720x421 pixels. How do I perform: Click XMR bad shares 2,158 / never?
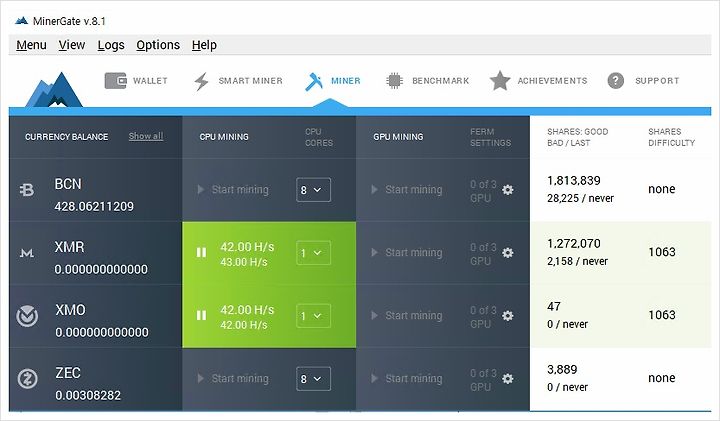point(577,261)
